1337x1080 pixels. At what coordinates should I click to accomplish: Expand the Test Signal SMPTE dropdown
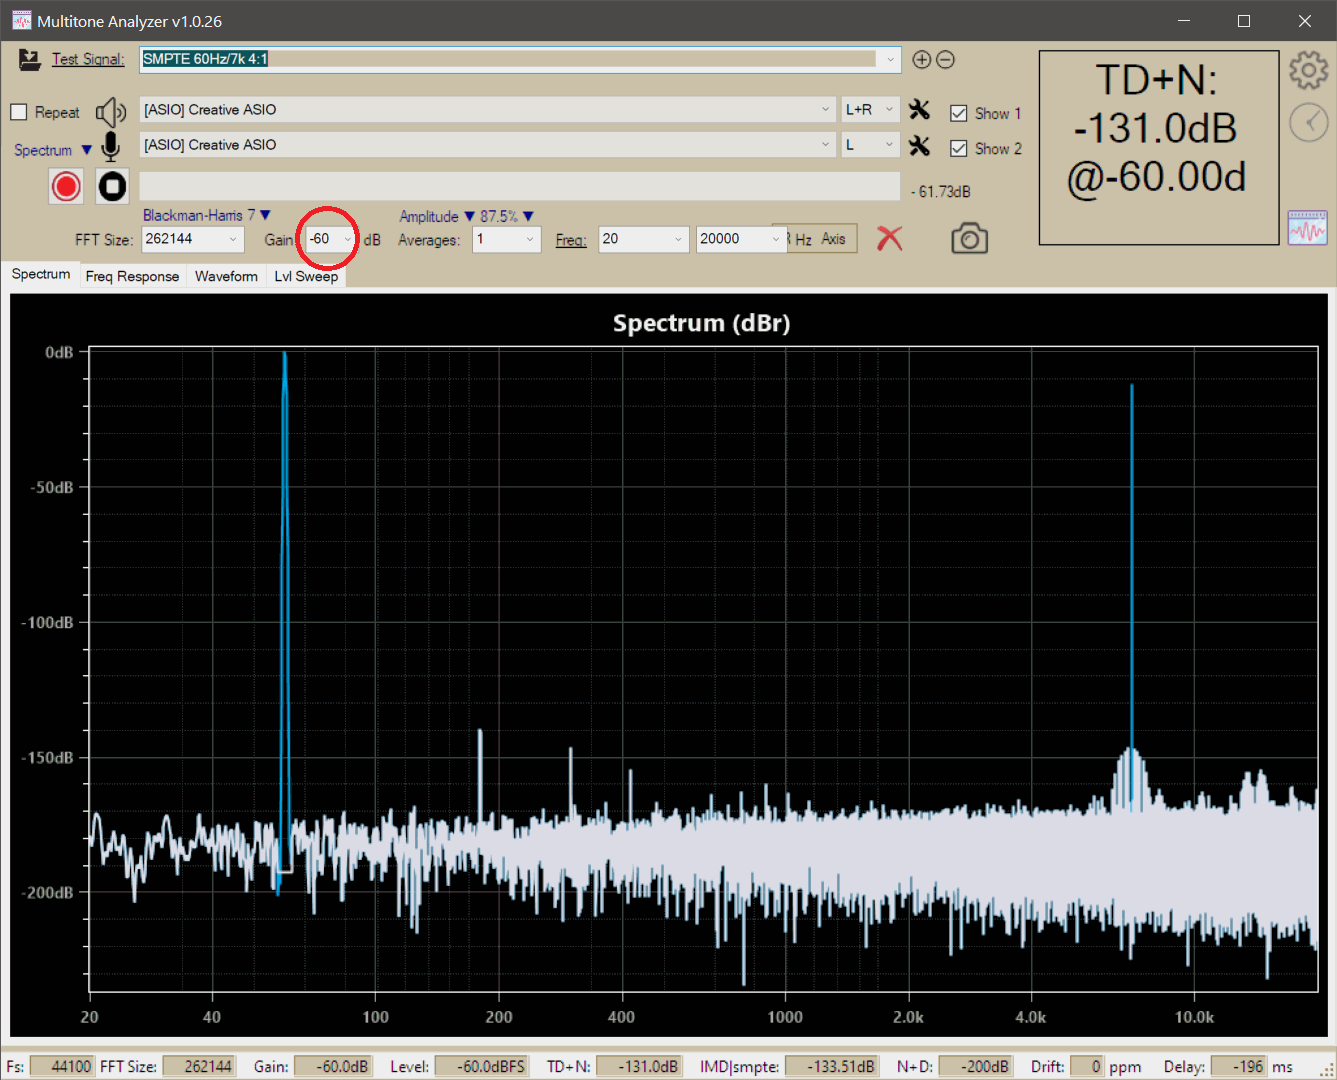pos(890,60)
